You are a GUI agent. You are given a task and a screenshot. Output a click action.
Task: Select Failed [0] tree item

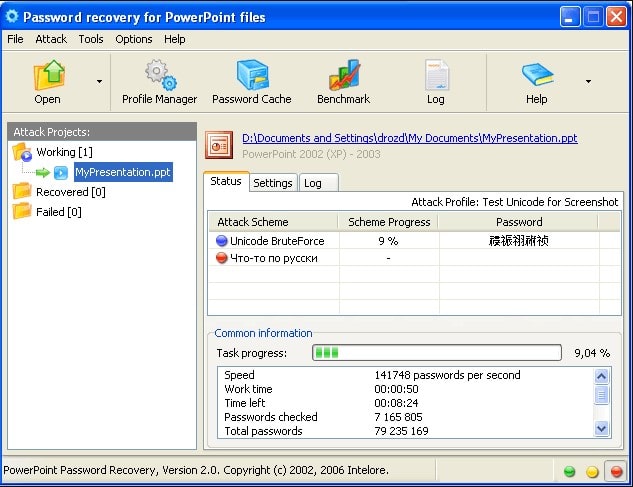click(59, 212)
